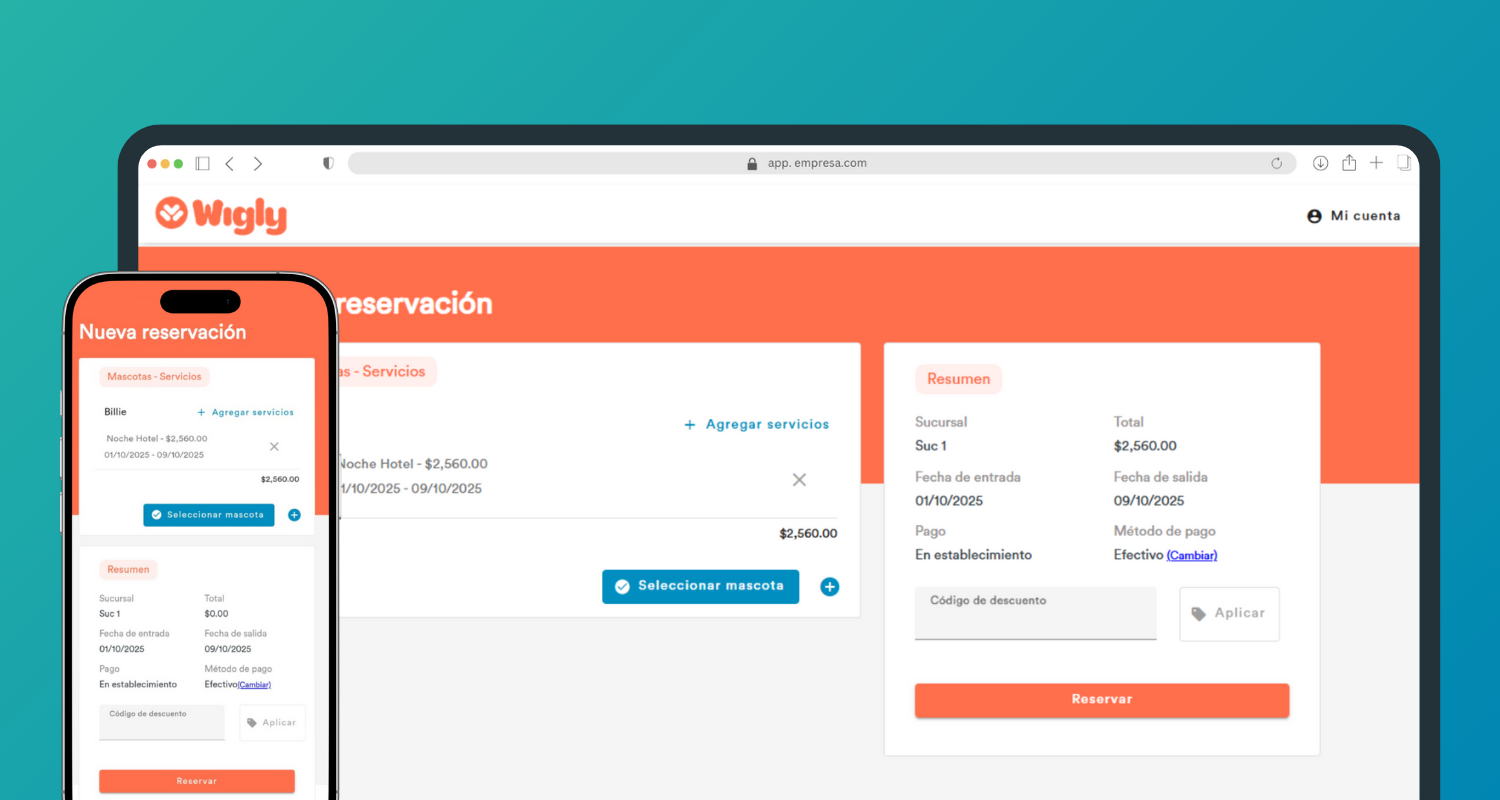Open browser downloads icon
The width and height of the screenshot is (1500, 800).
click(1320, 163)
